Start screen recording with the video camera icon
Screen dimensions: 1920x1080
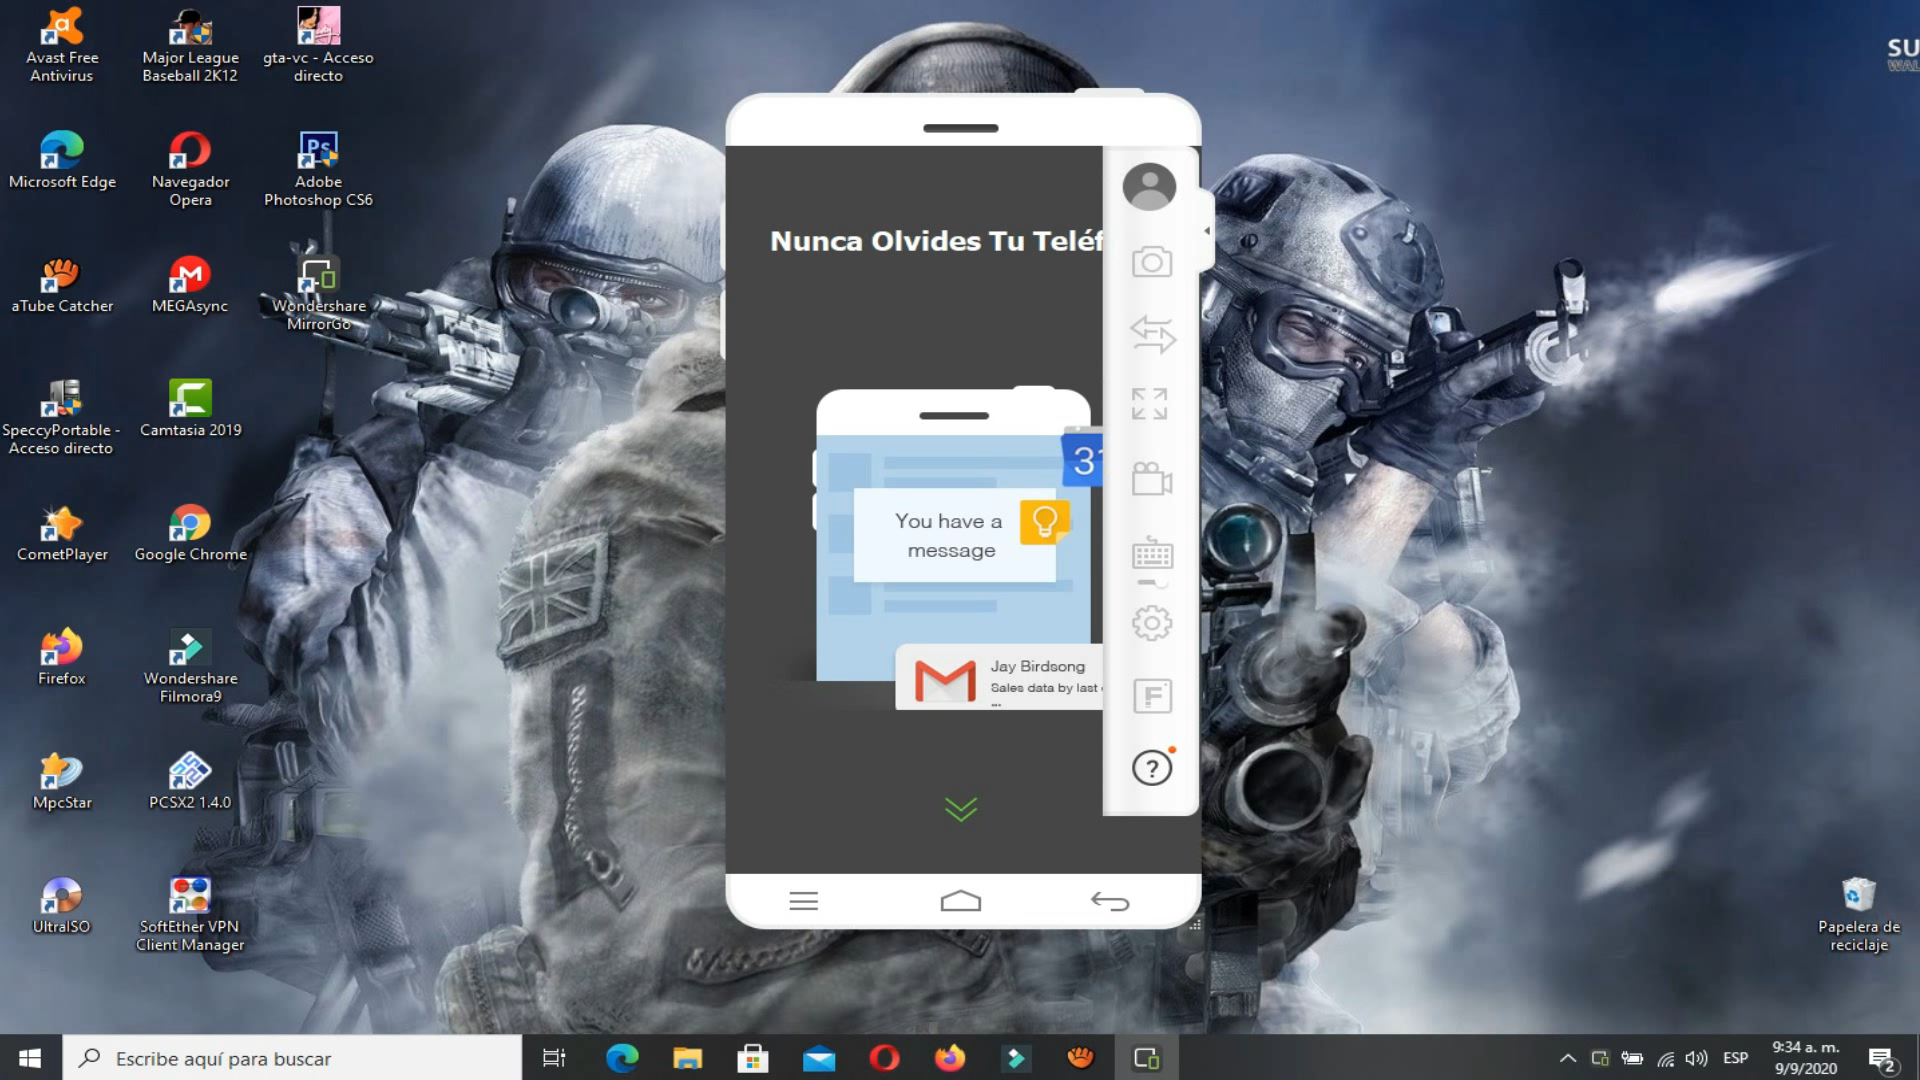point(1151,480)
